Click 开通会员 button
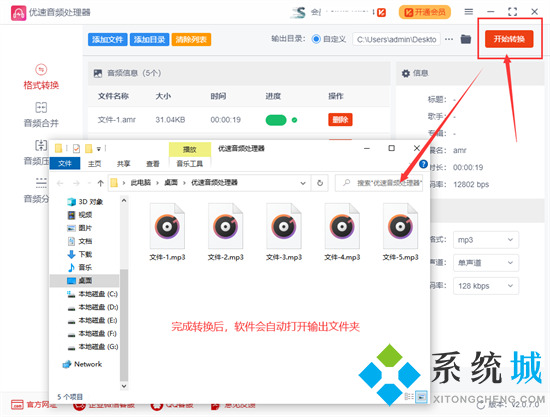 click(x=425, y=12)
